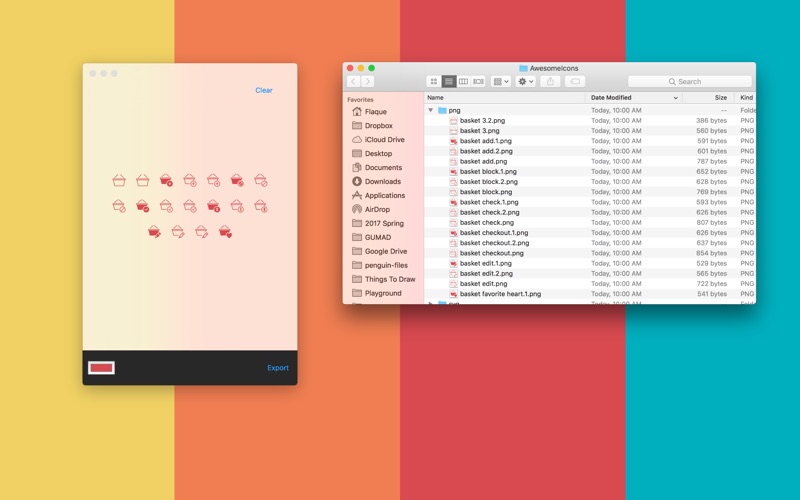Open the Finder gear action menu
Image resolution: width=800 pixels, height=500 pixels.
pyautogui.click(x=526, y=82)
